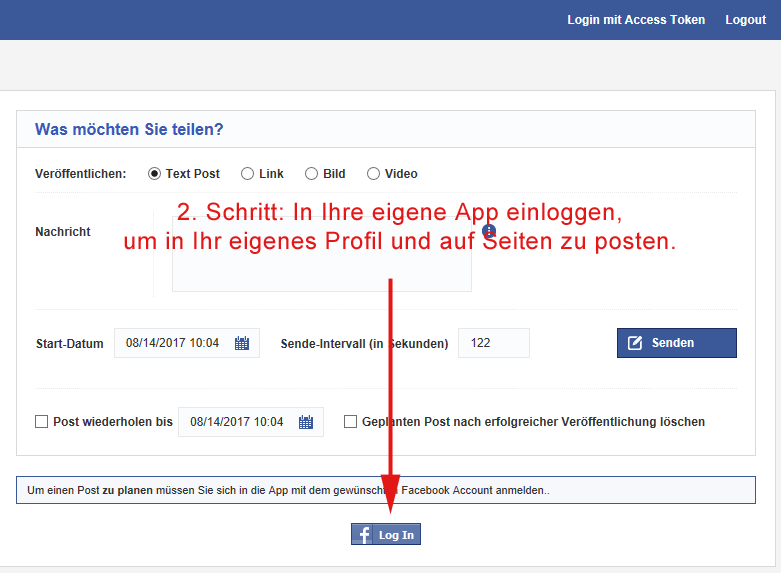This screenshot has width=781, height=573.
Task: Click the Was möchten Sie teilen heading
Action: click(129, 130)
